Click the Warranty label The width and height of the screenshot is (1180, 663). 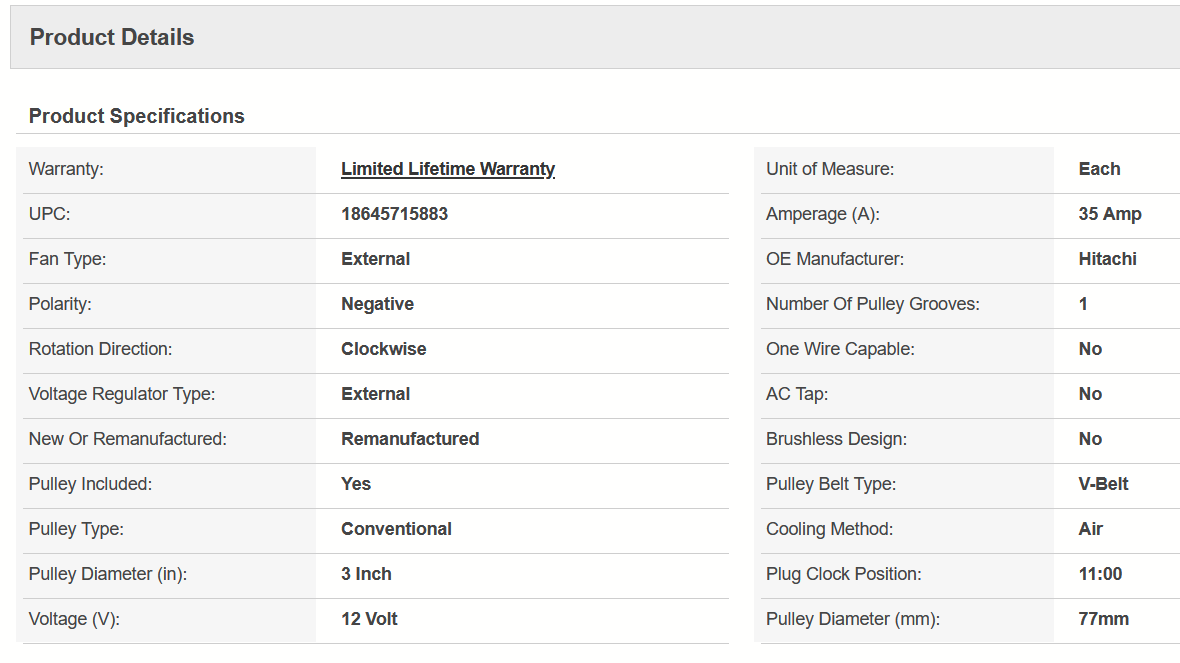(x=66, y=169)
